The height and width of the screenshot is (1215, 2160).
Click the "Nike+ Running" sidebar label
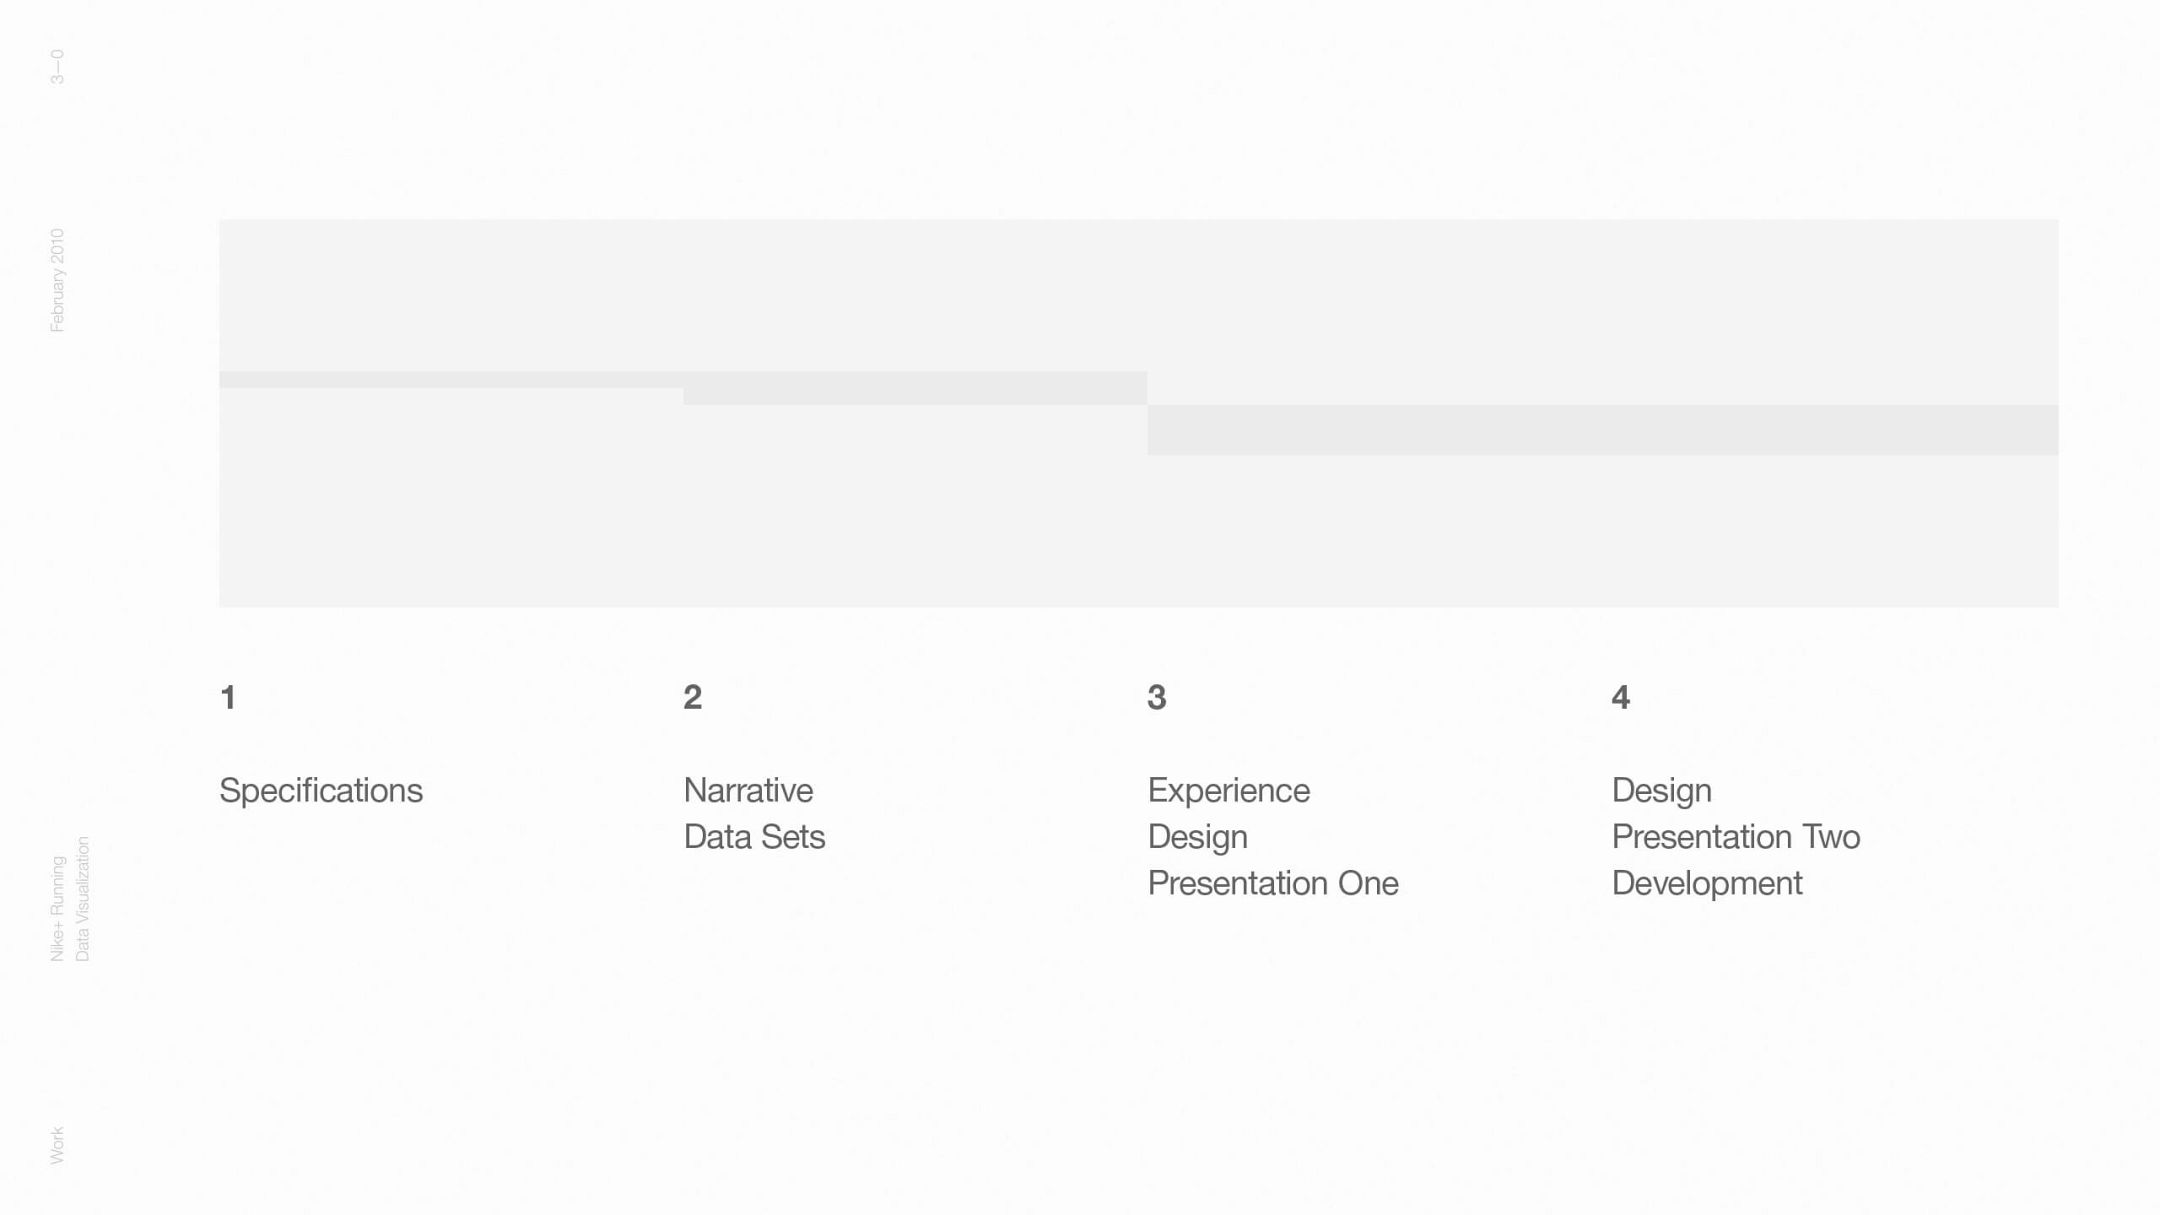point(57,908)
